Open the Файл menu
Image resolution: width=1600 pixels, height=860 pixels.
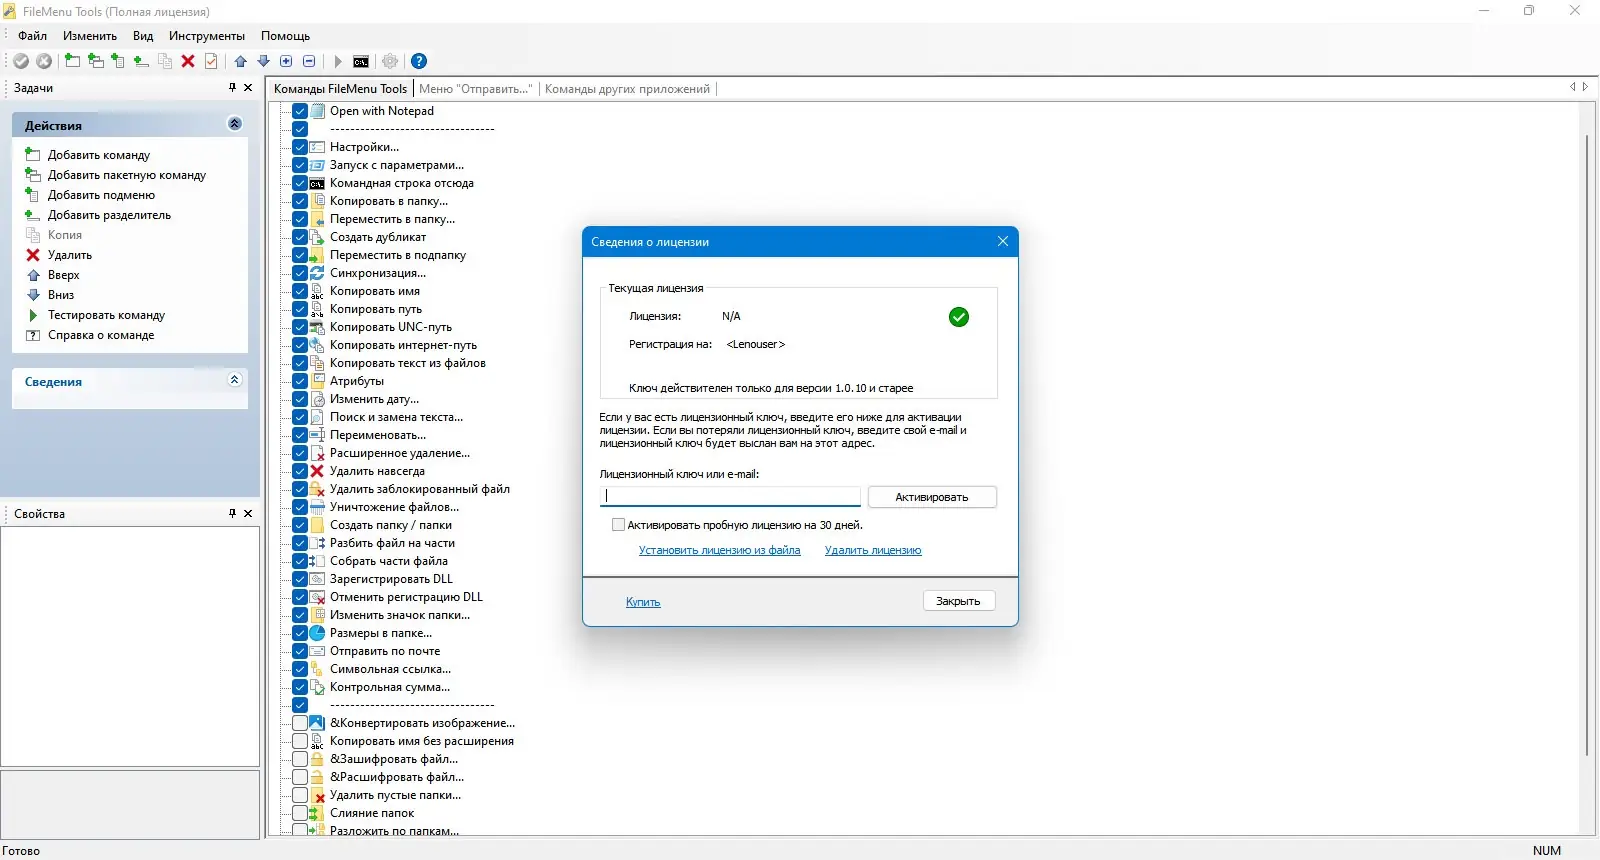tap(33, 36)
